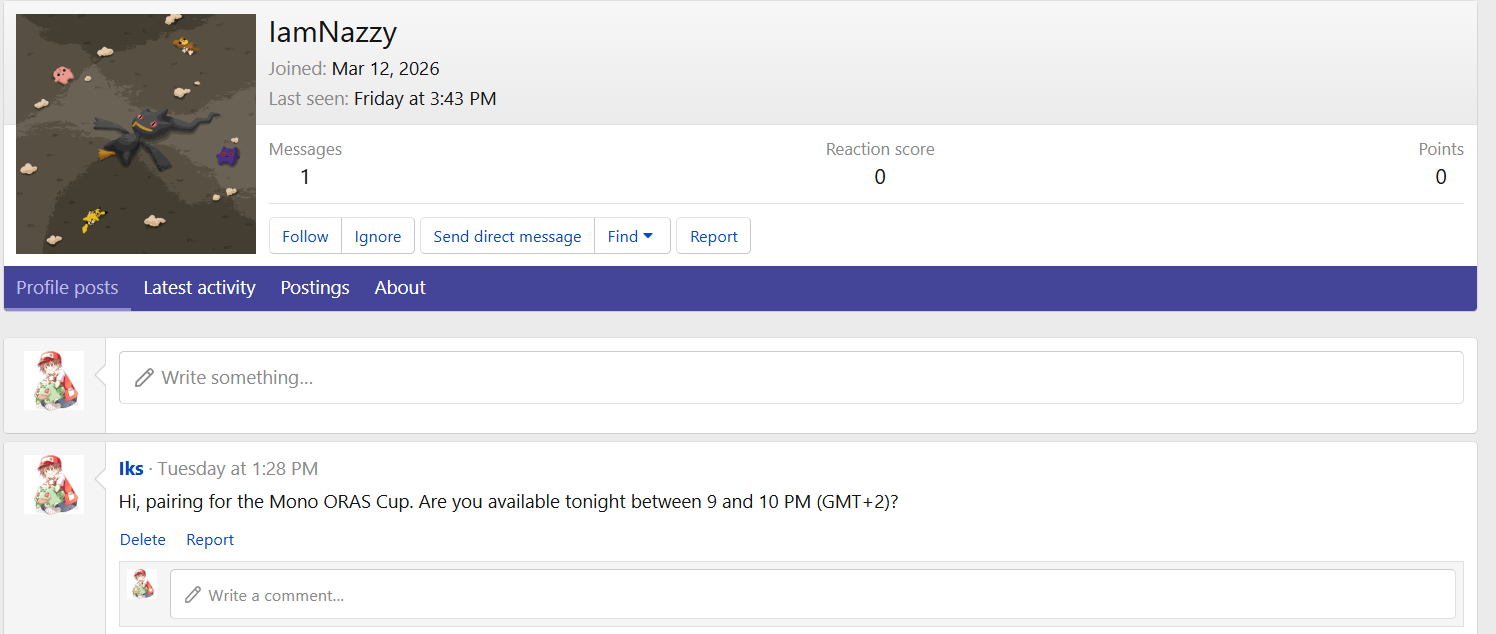The image size is (1496, 634).
Task: Send direct message to IamNazzy
Action: pyautogui.click(x=507, y=236)
